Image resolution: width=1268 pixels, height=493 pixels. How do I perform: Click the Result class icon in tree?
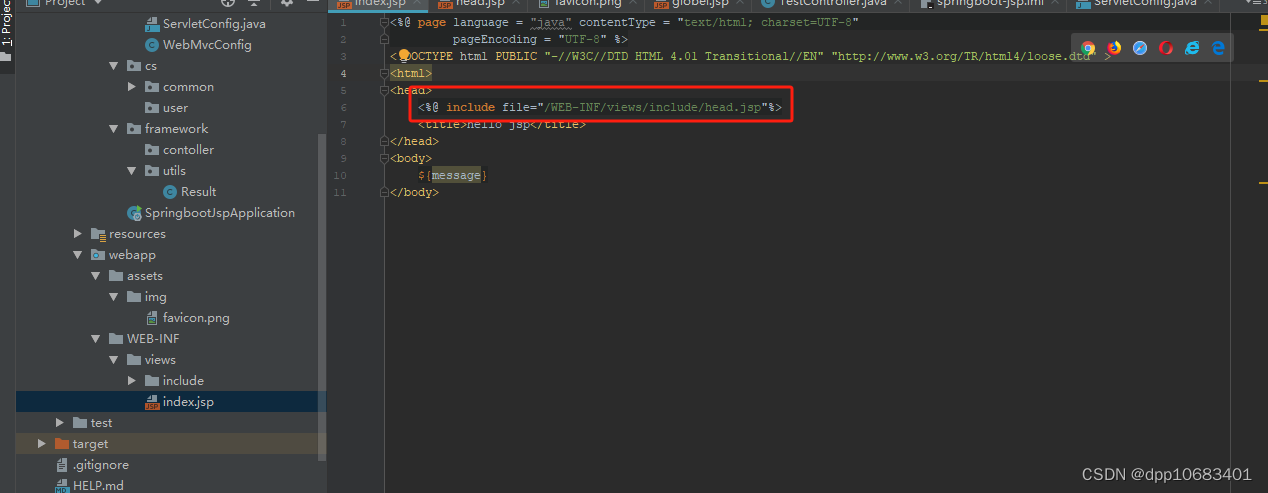pos(170,191)
